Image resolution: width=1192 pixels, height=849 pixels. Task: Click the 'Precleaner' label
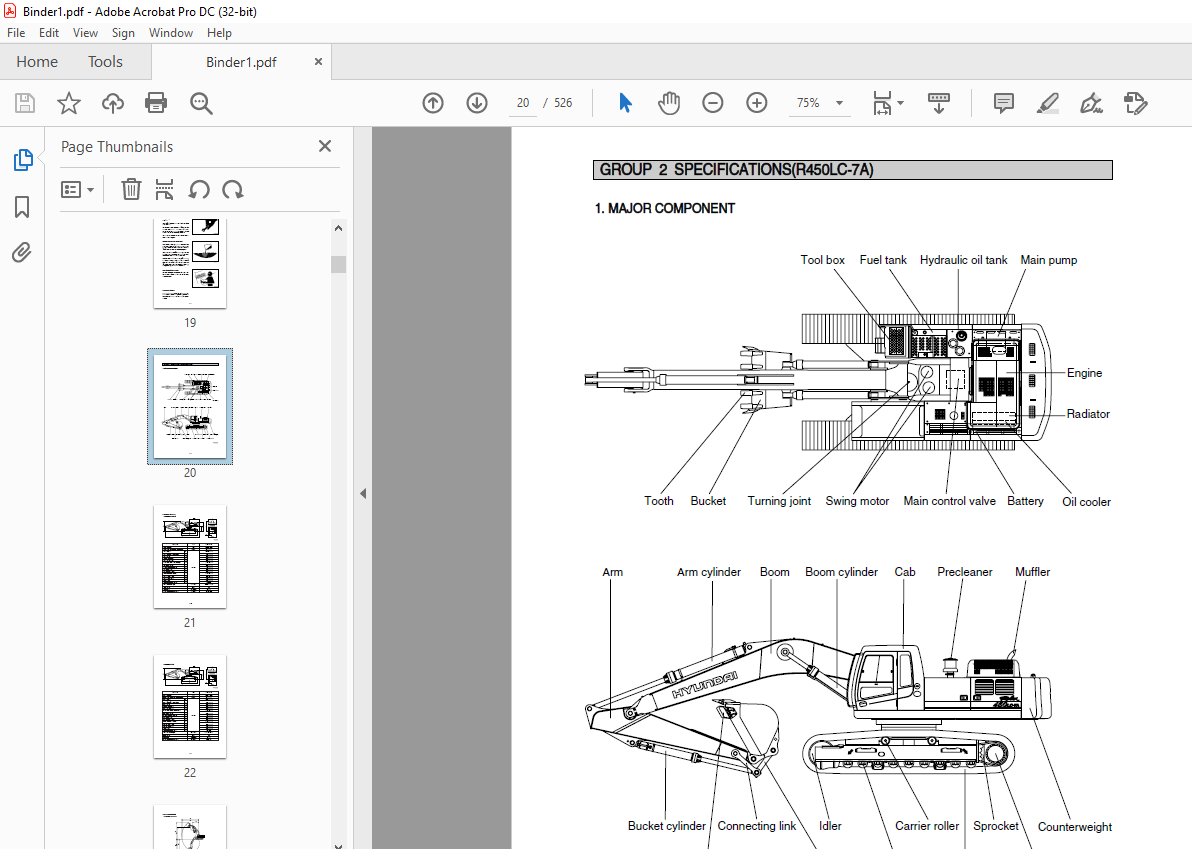click(x=965, y=572)
